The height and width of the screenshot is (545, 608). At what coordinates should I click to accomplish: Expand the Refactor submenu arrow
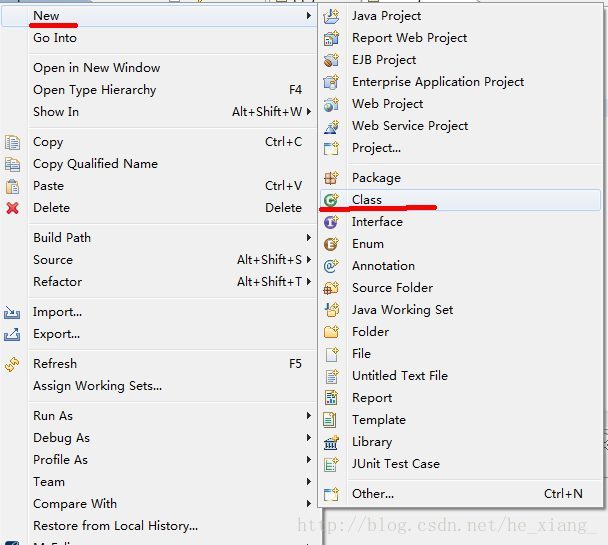tap(309, 281)
